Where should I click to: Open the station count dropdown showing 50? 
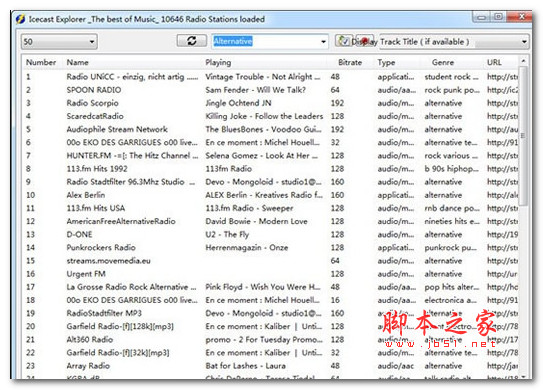59,42
